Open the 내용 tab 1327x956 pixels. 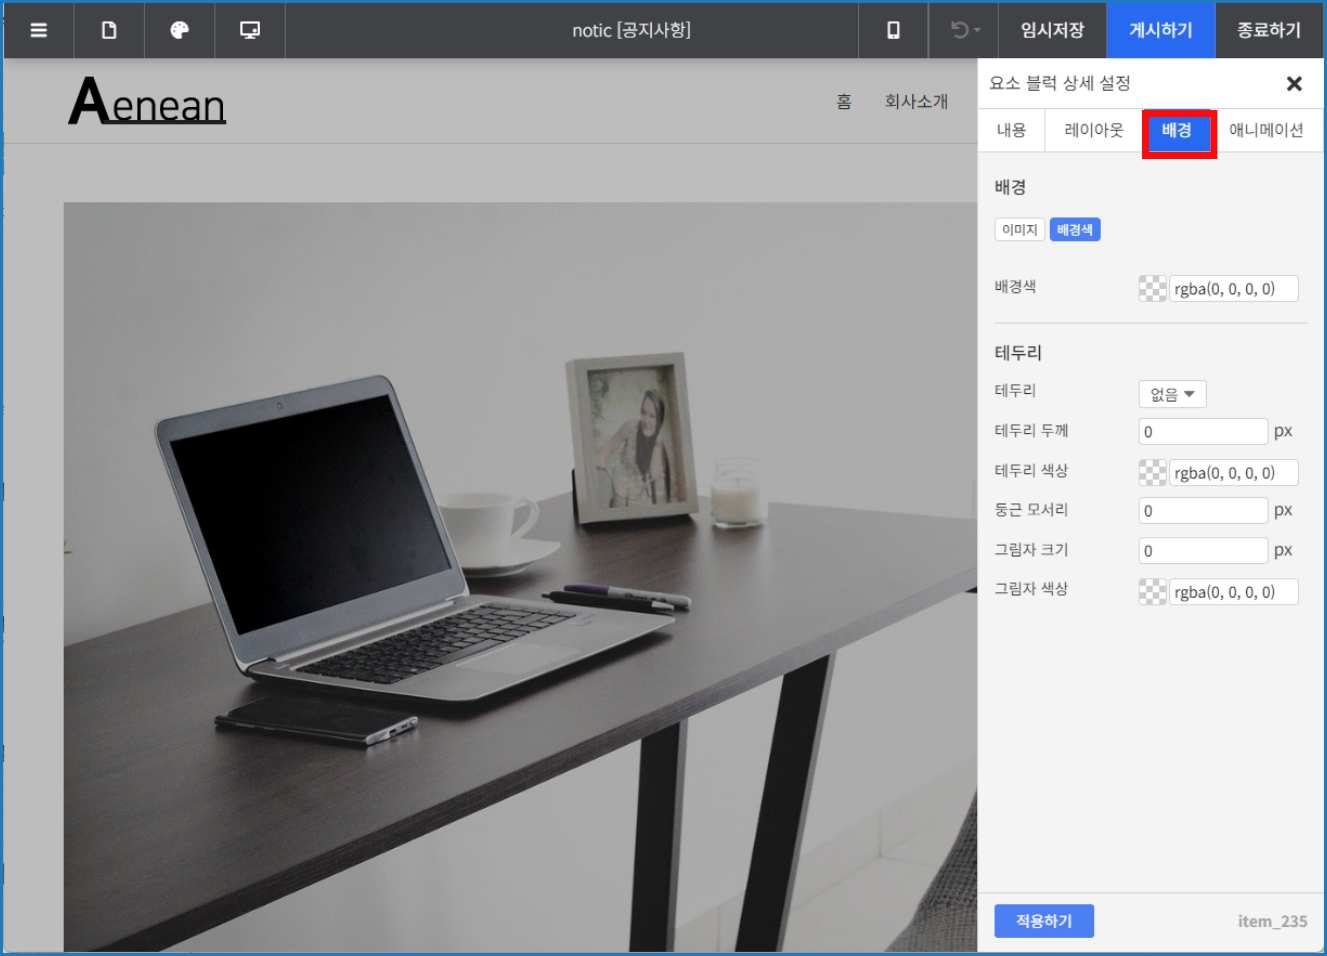click(1011, 130)
